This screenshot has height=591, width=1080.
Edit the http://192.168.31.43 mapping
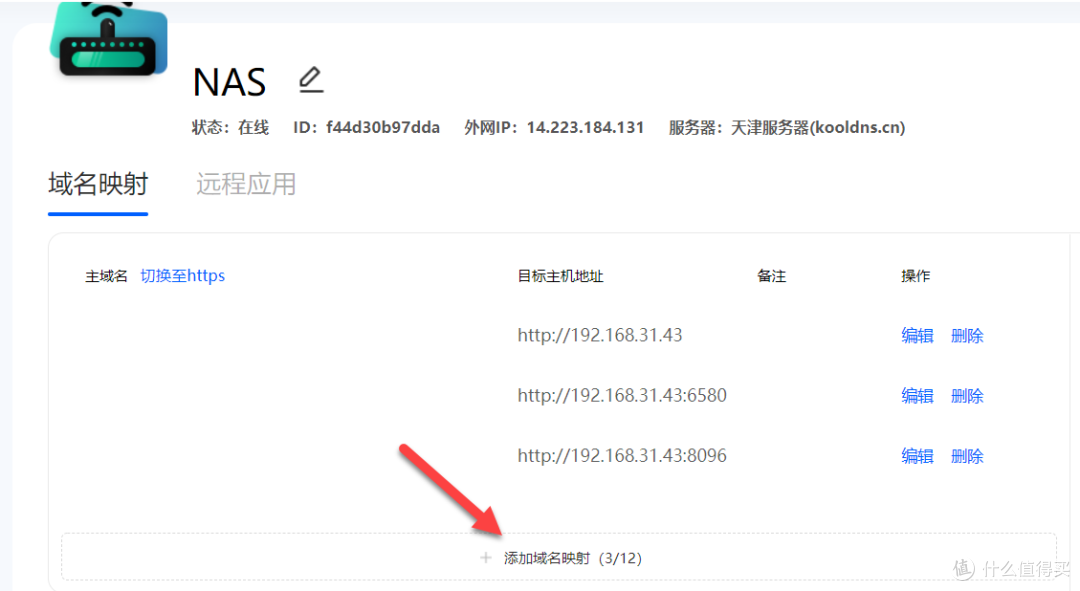pos(917,336)
